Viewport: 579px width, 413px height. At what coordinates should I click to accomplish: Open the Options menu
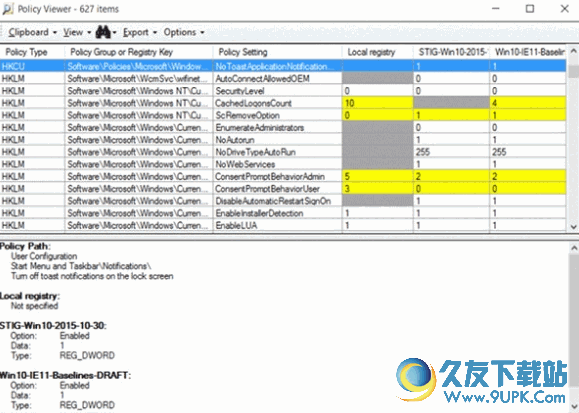180,33
